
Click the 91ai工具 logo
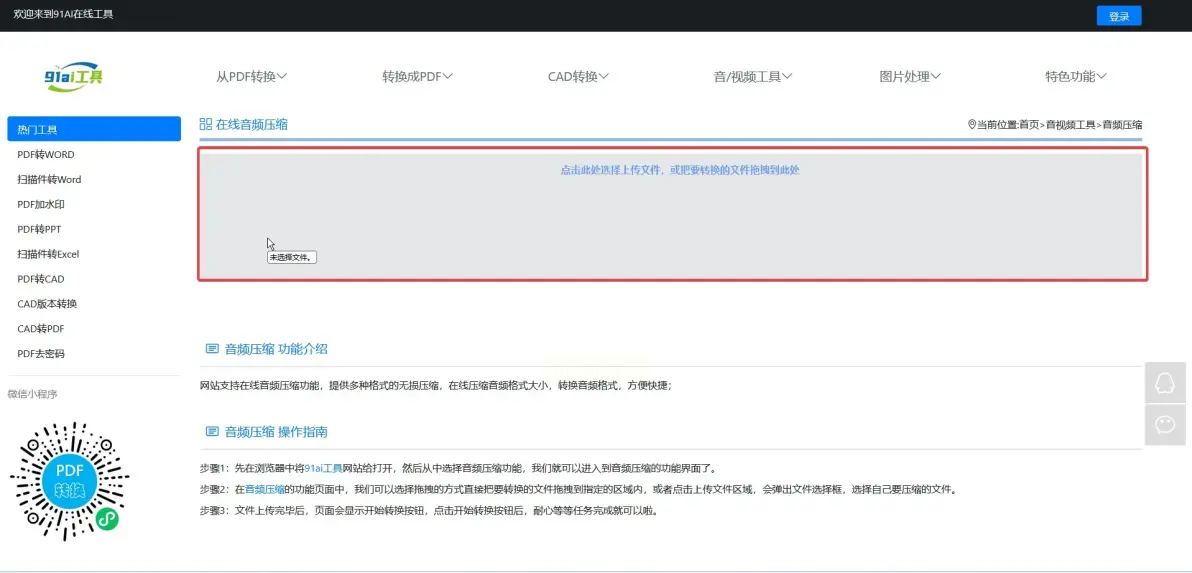coord(74,76)
